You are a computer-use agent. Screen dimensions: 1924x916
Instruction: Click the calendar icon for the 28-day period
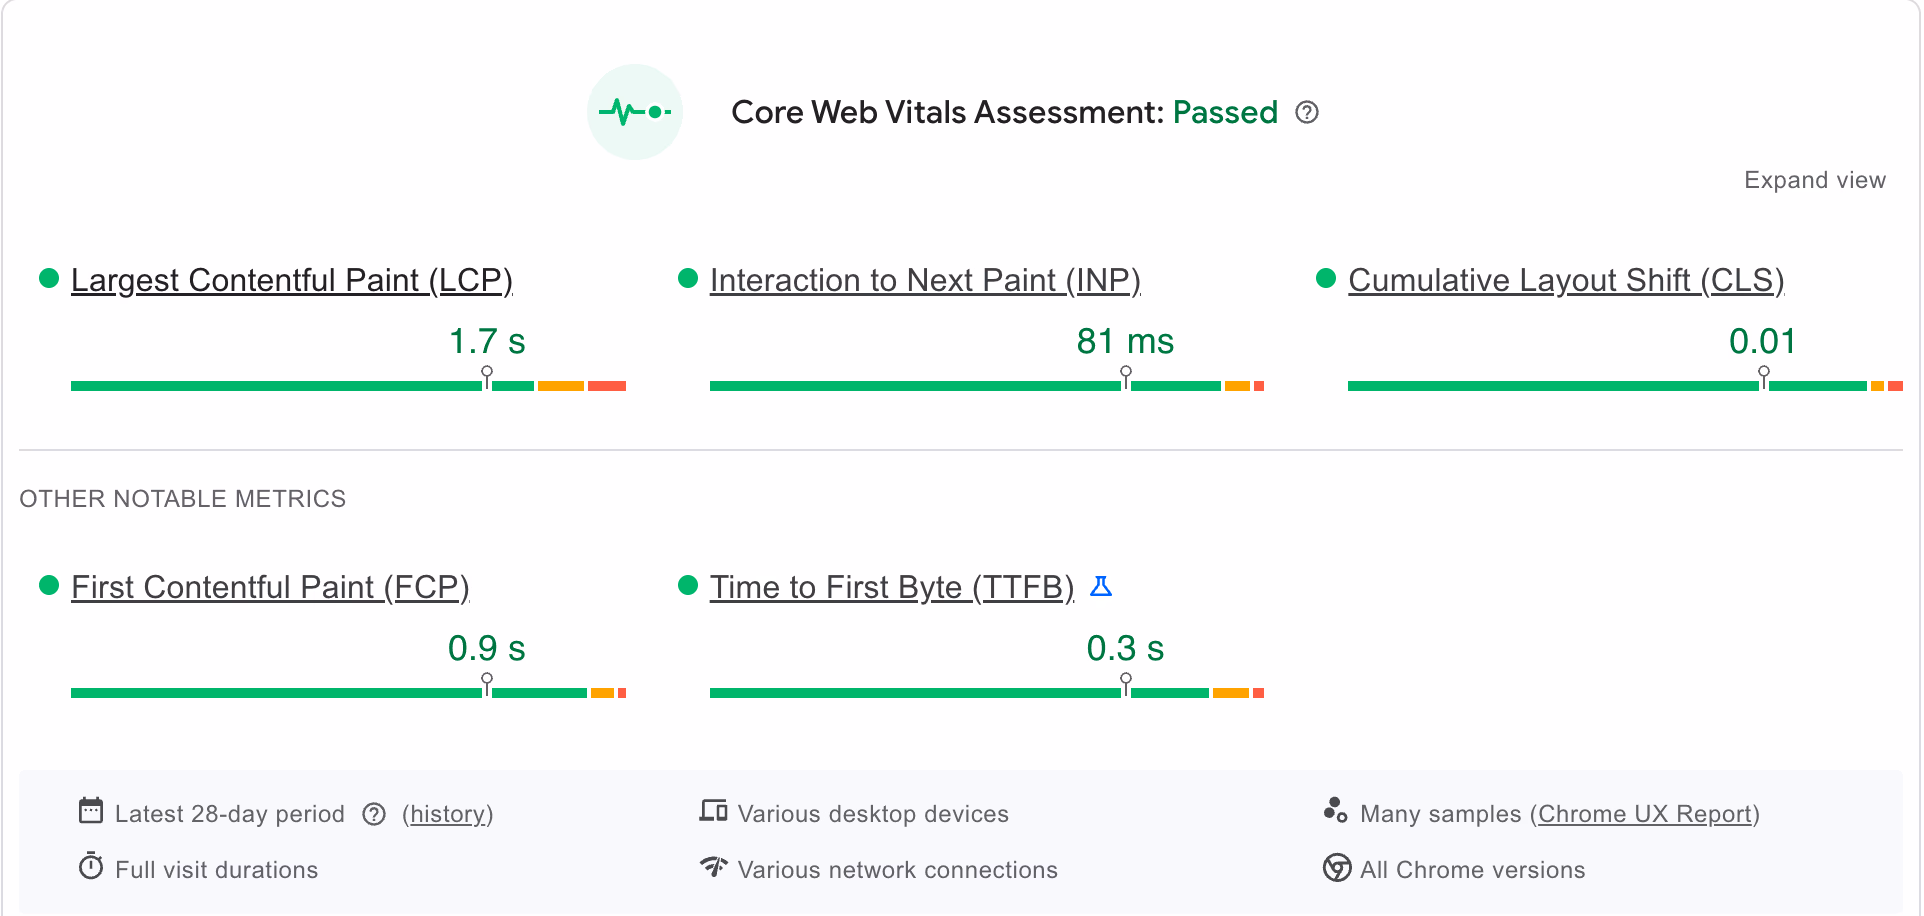click(91, 811)
